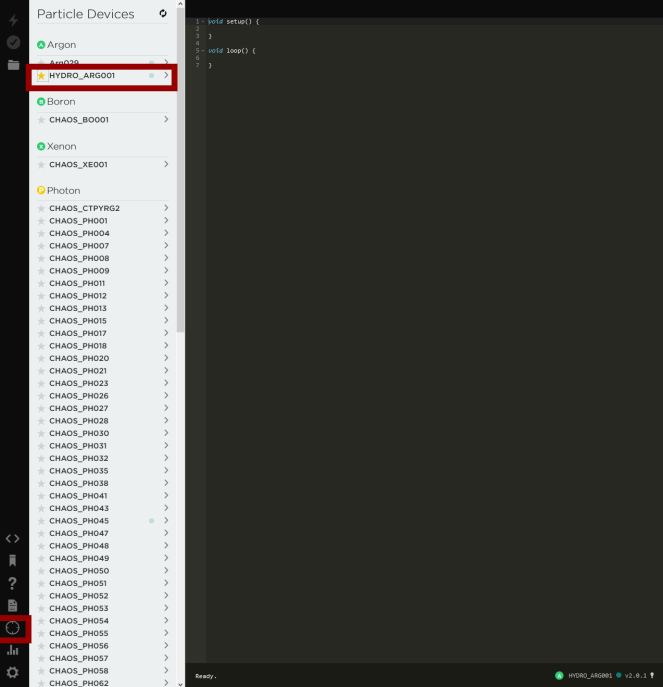
Task: Unstar the HYDRO_ARG001 device
Action: pos(41,76)
